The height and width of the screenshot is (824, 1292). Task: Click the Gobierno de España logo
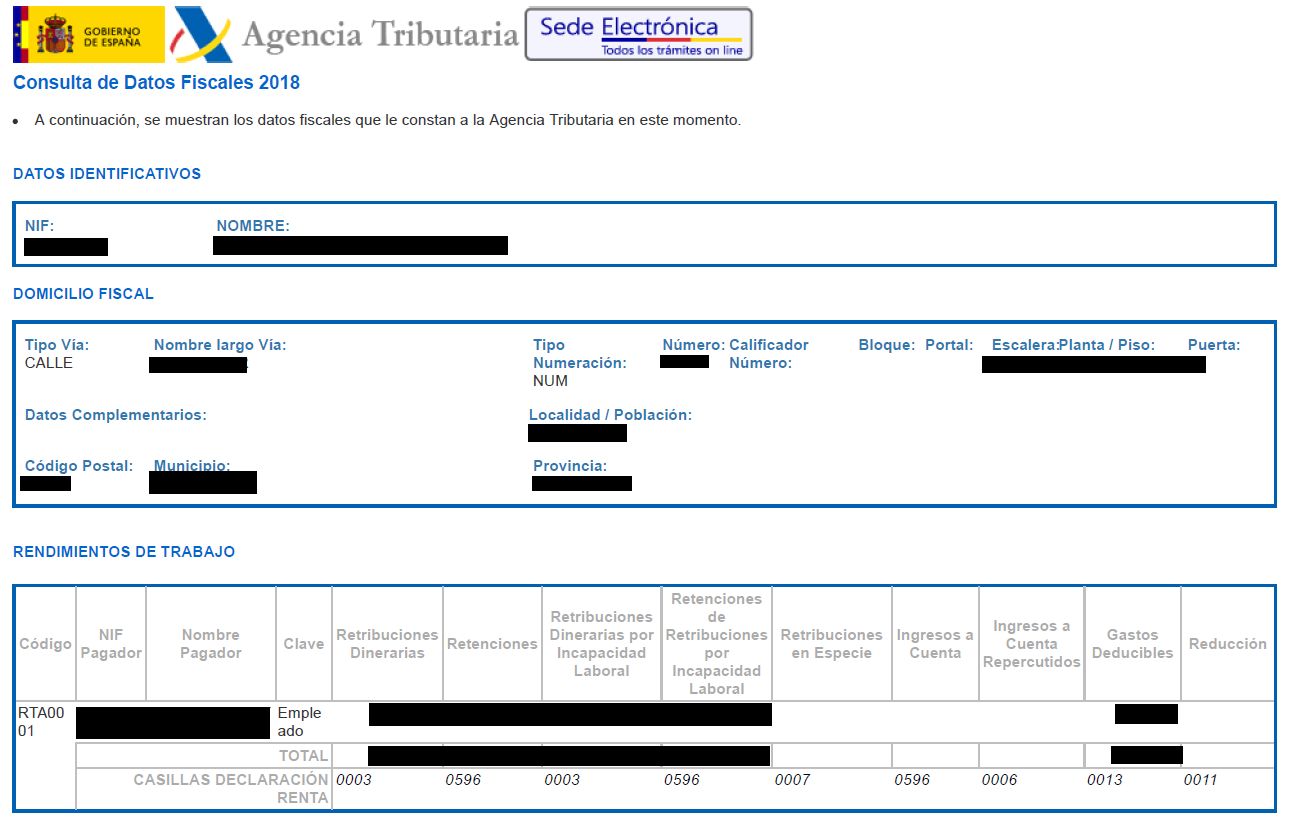[x=89, y=34]
